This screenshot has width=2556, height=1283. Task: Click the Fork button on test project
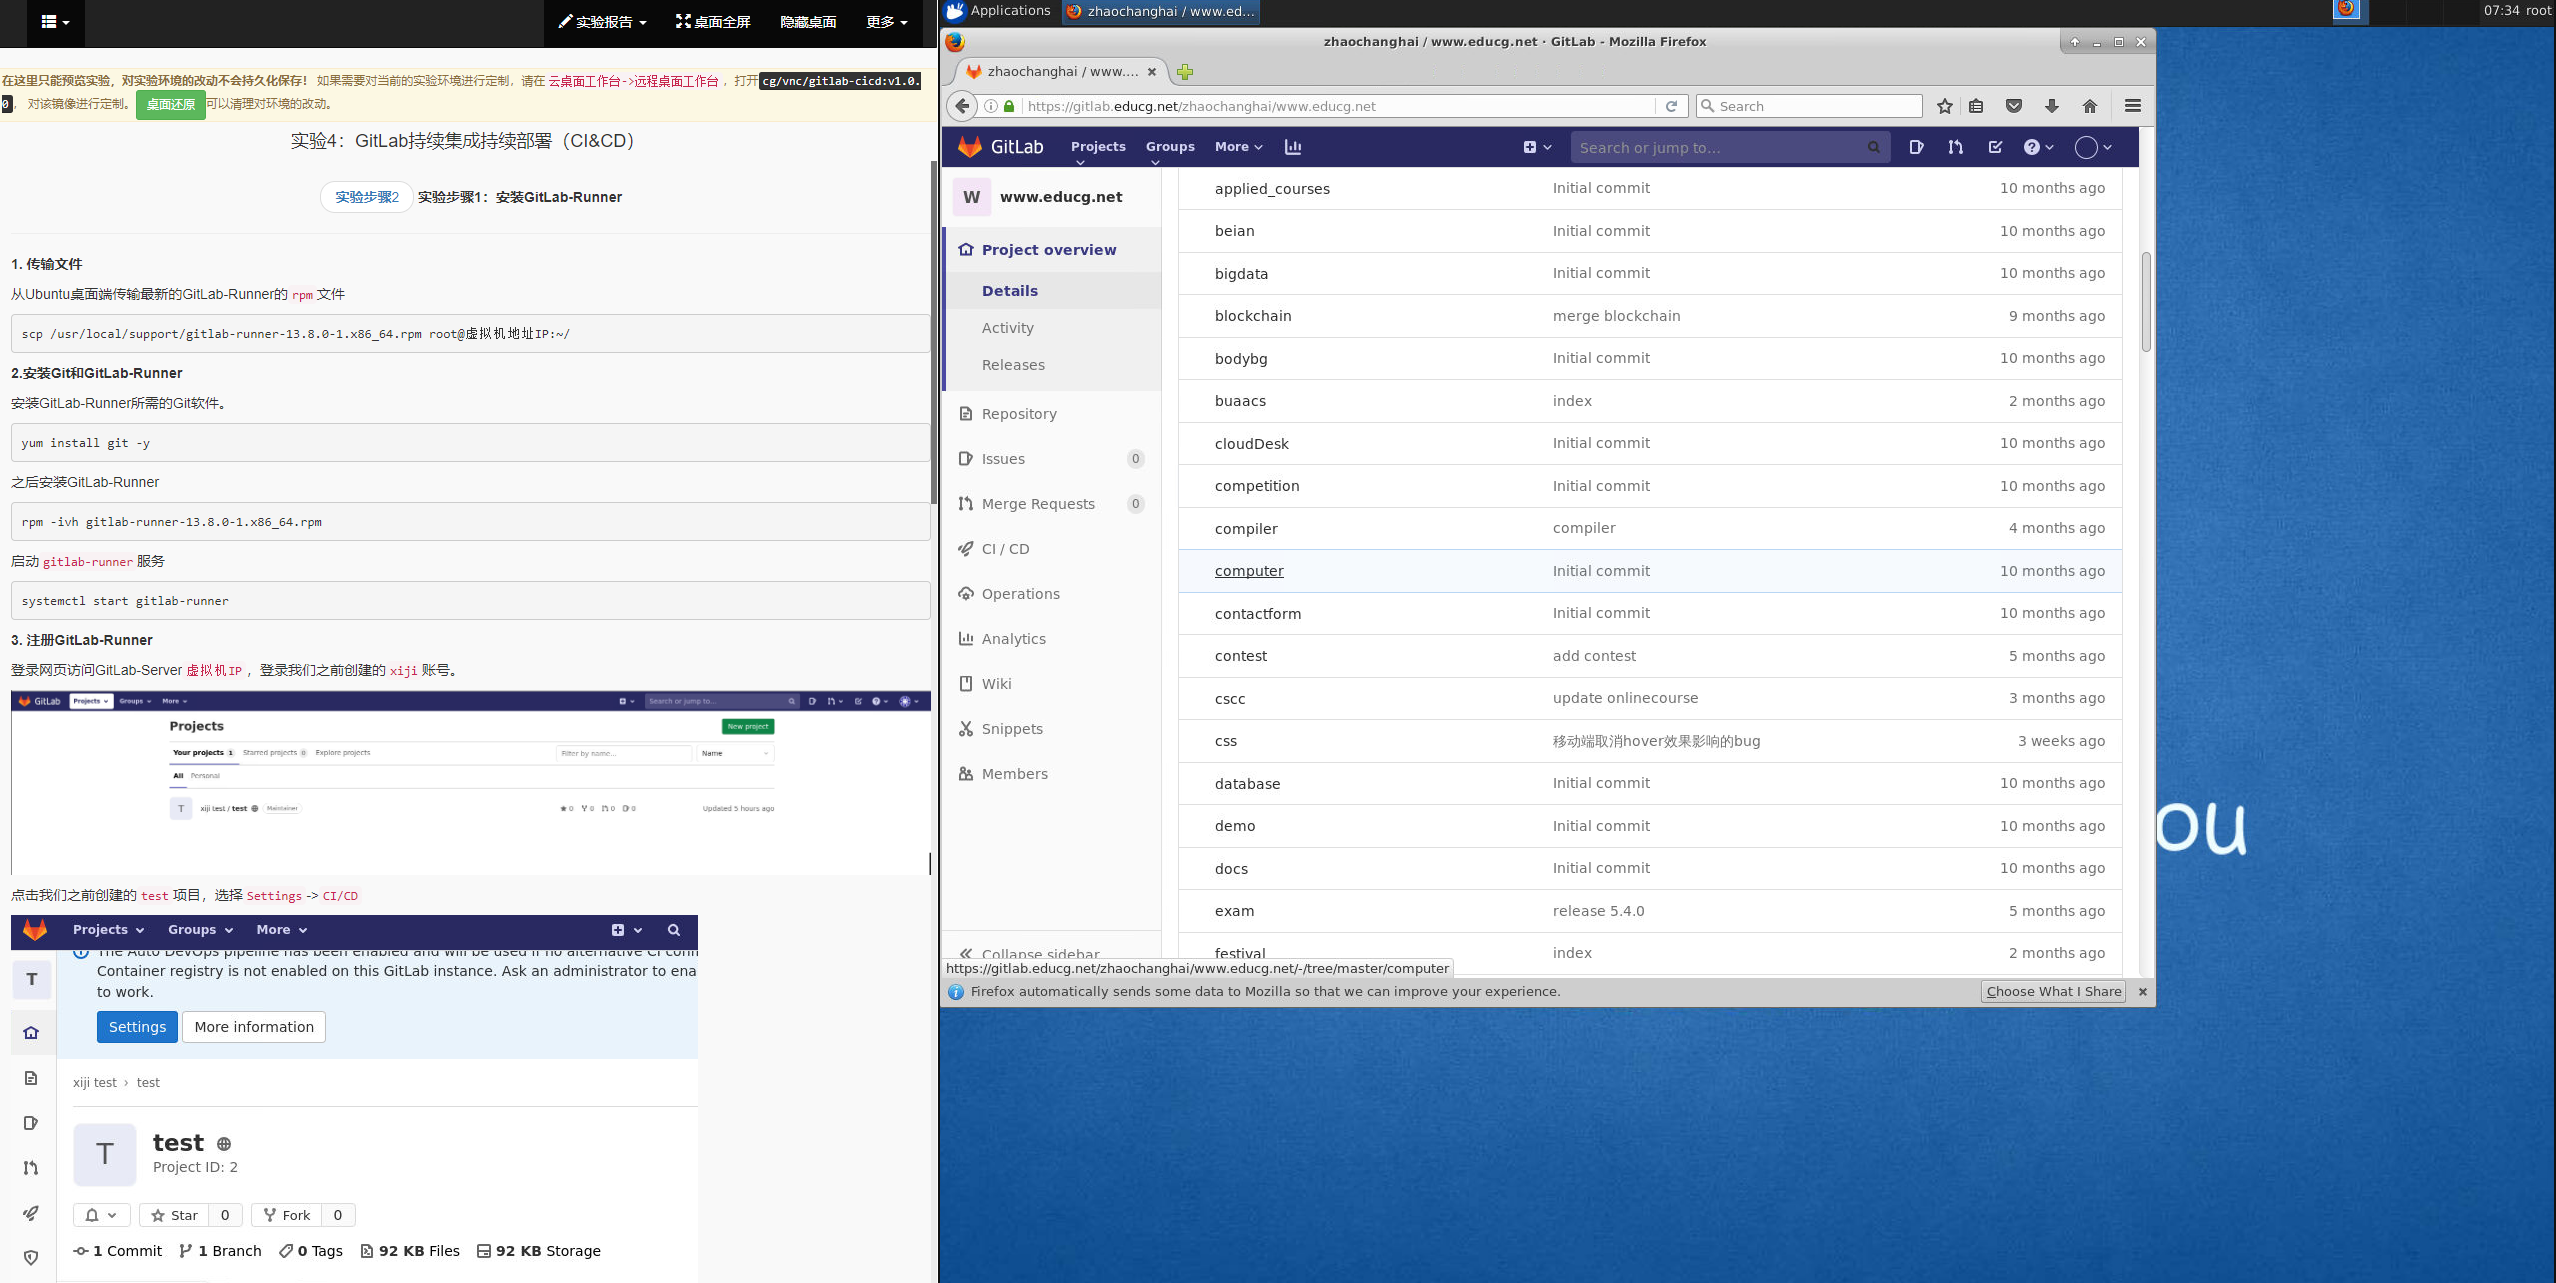click(x=286, y=1215)
